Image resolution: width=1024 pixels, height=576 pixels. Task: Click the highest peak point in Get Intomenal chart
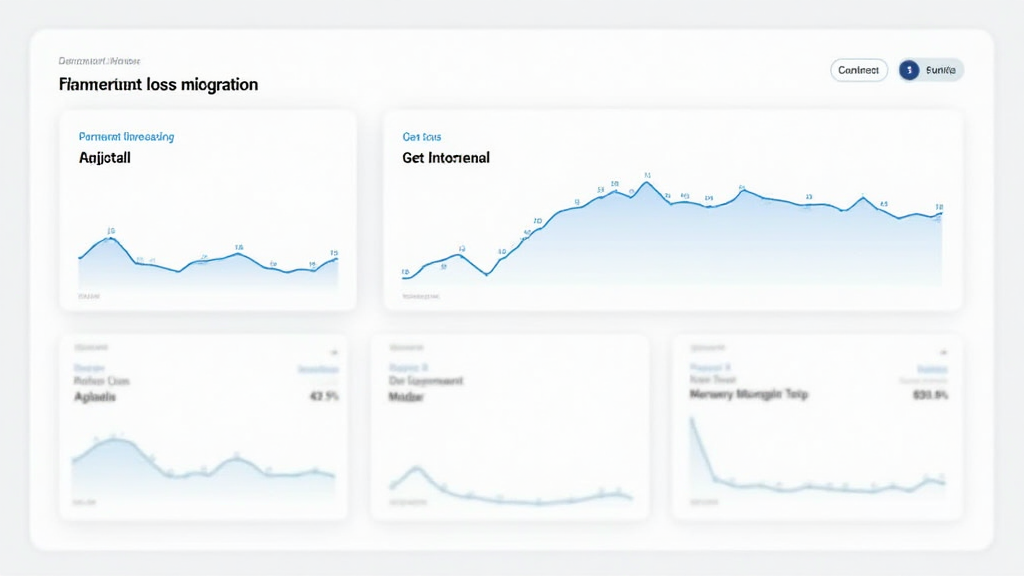click(x=647, y=182)
